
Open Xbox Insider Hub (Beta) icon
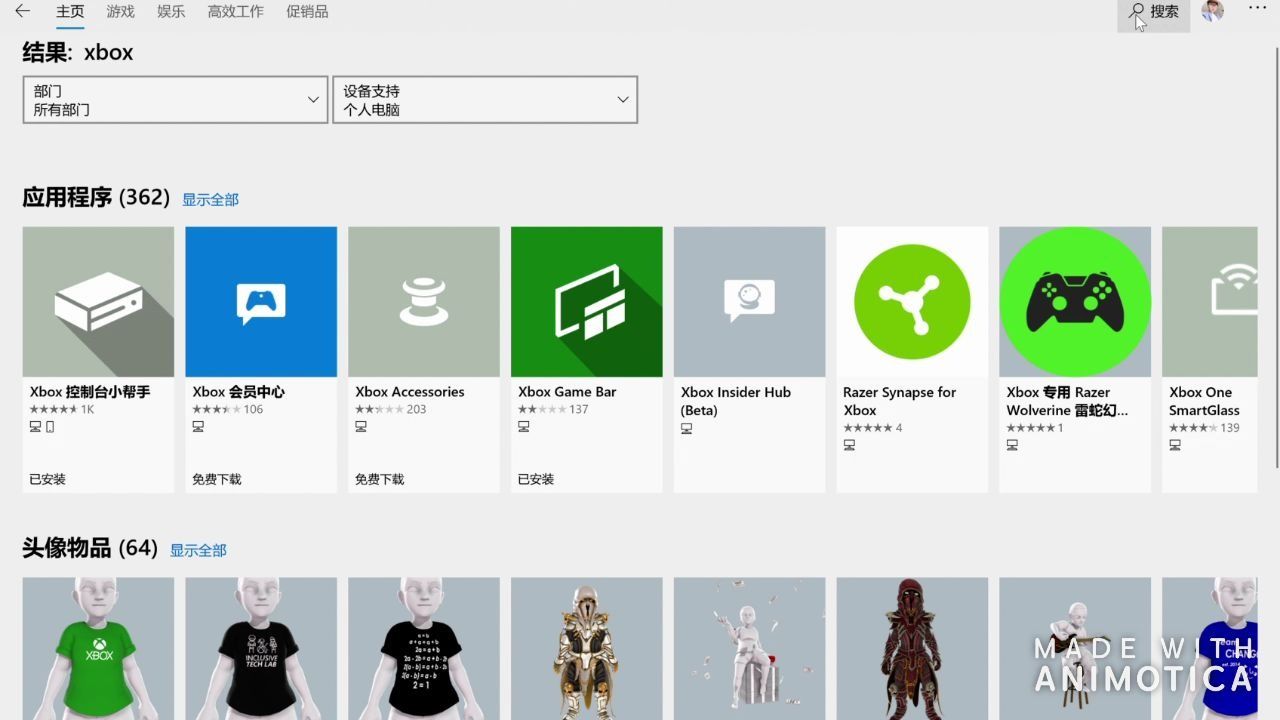tap(750, 302)
